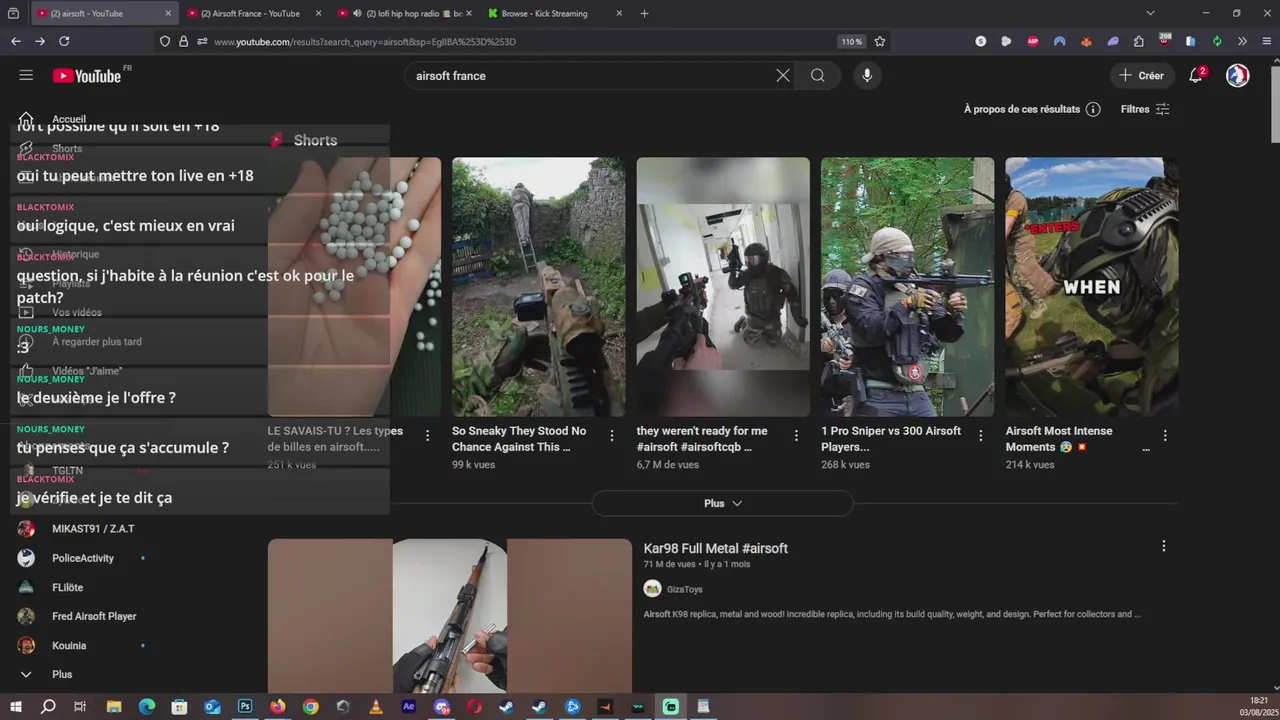Viewport: 1280px width, 720px height.
Task: Play the Kar98 rifle video thumbnail
Action: pyautogui.click(x=450, y=616)
